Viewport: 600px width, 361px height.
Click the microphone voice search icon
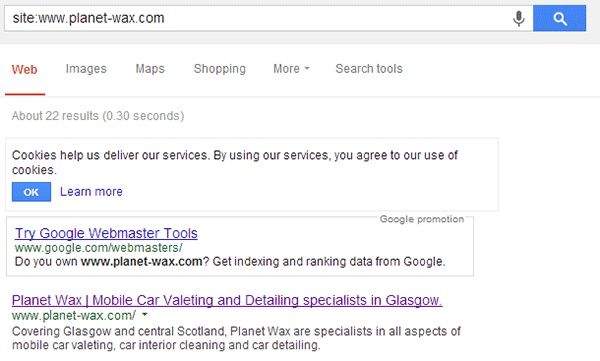[518, 18]
